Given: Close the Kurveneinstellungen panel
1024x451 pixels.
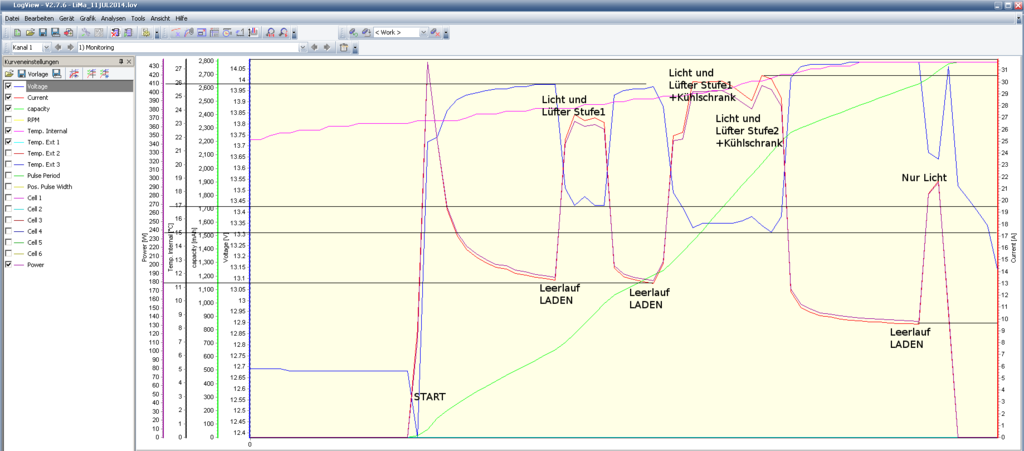Looking at the screenshot, I should pyautogui.click(x=129, y=61).
